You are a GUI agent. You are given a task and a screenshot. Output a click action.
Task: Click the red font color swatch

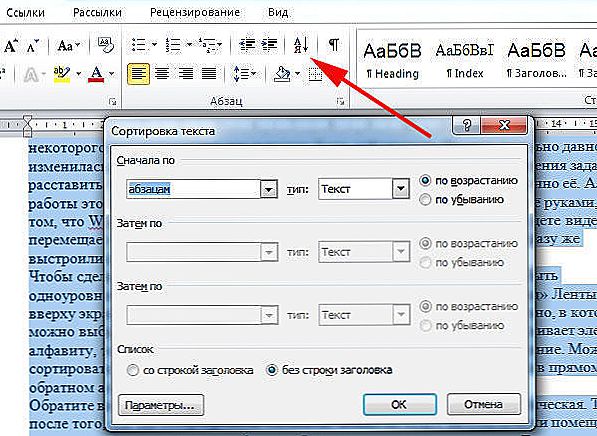point(96,73)
